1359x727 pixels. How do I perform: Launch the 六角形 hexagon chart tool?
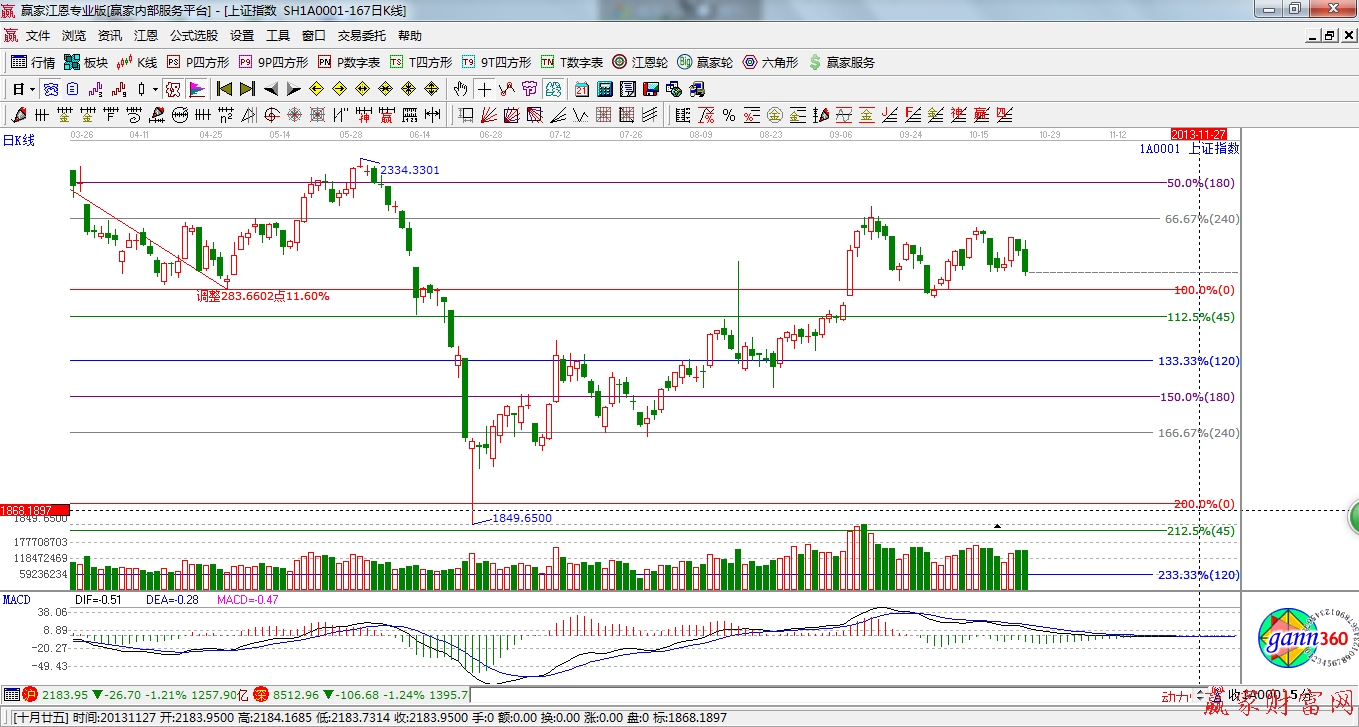pyautogui.click(x=770, y=62)
